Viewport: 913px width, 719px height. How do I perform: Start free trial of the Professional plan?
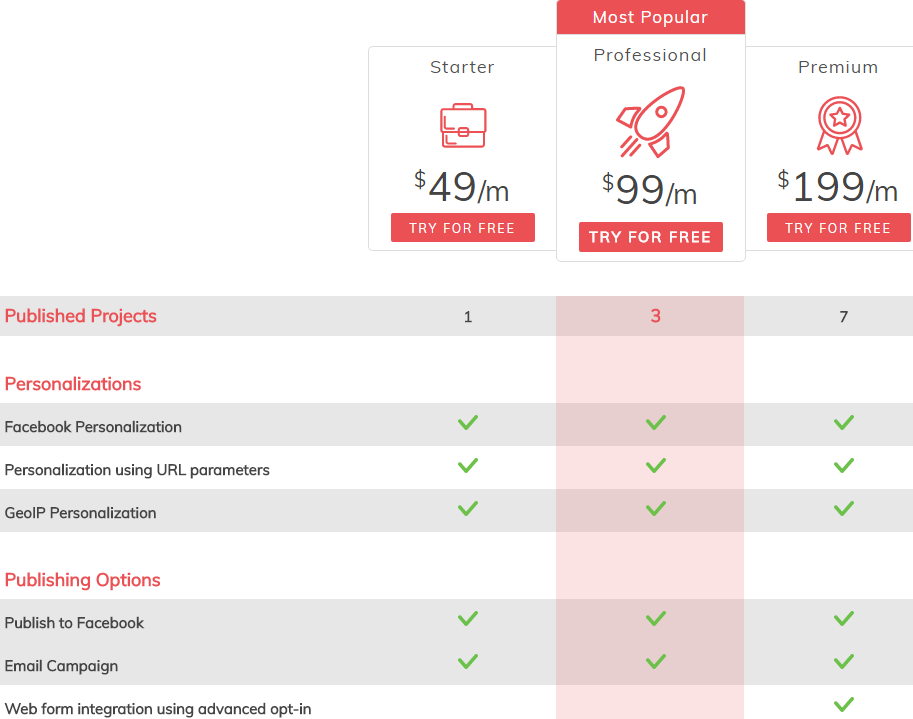pos(651,237)
